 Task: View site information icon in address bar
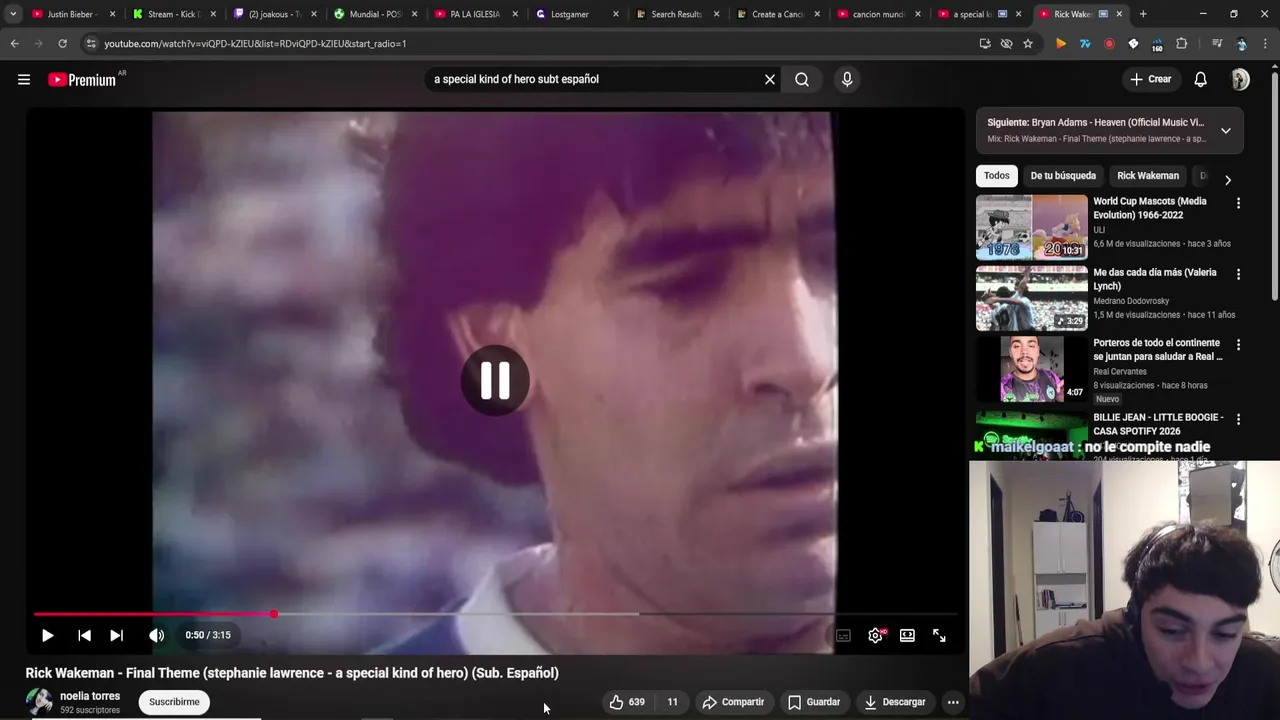(90, 44)
